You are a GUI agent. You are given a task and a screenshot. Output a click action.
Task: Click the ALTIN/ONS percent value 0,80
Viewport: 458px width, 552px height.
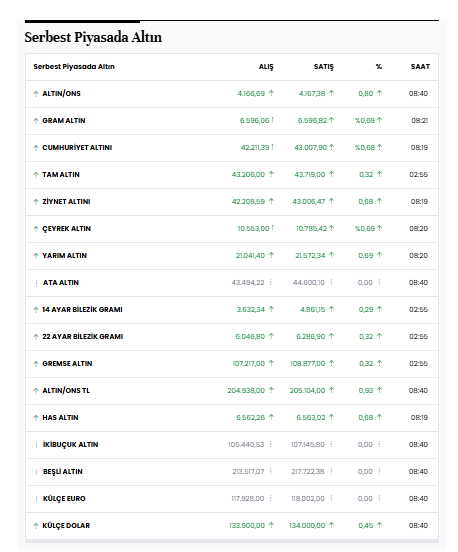(x=366, y=94)
